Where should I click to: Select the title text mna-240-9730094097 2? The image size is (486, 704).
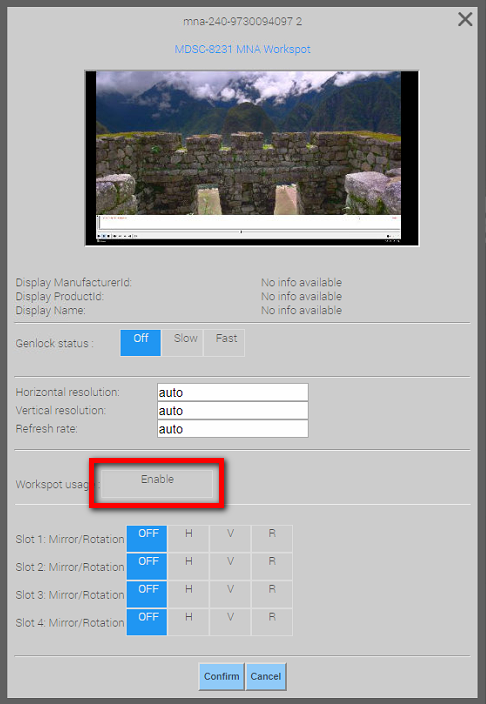click(243, 21)
